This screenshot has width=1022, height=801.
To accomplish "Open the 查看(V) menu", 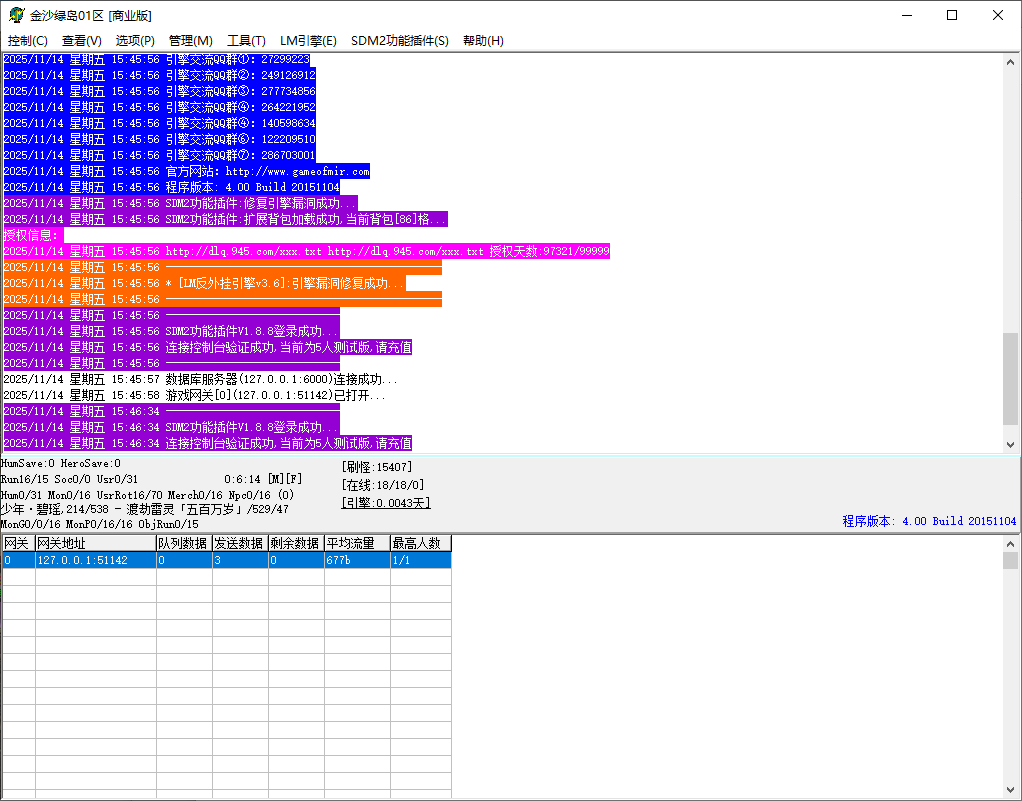I will [x=82, y=41].
